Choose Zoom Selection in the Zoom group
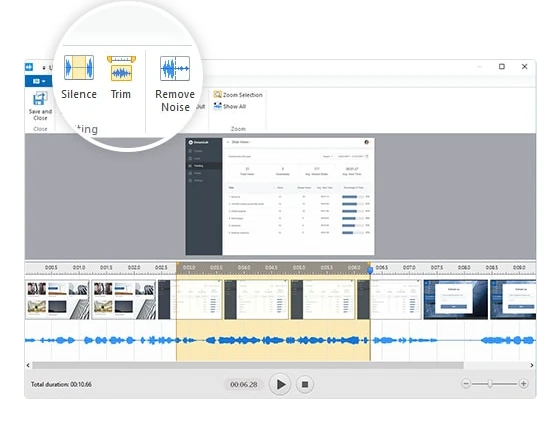Viewport: 553px width, 422px height. pyautogui.click(x=238, y=95)
